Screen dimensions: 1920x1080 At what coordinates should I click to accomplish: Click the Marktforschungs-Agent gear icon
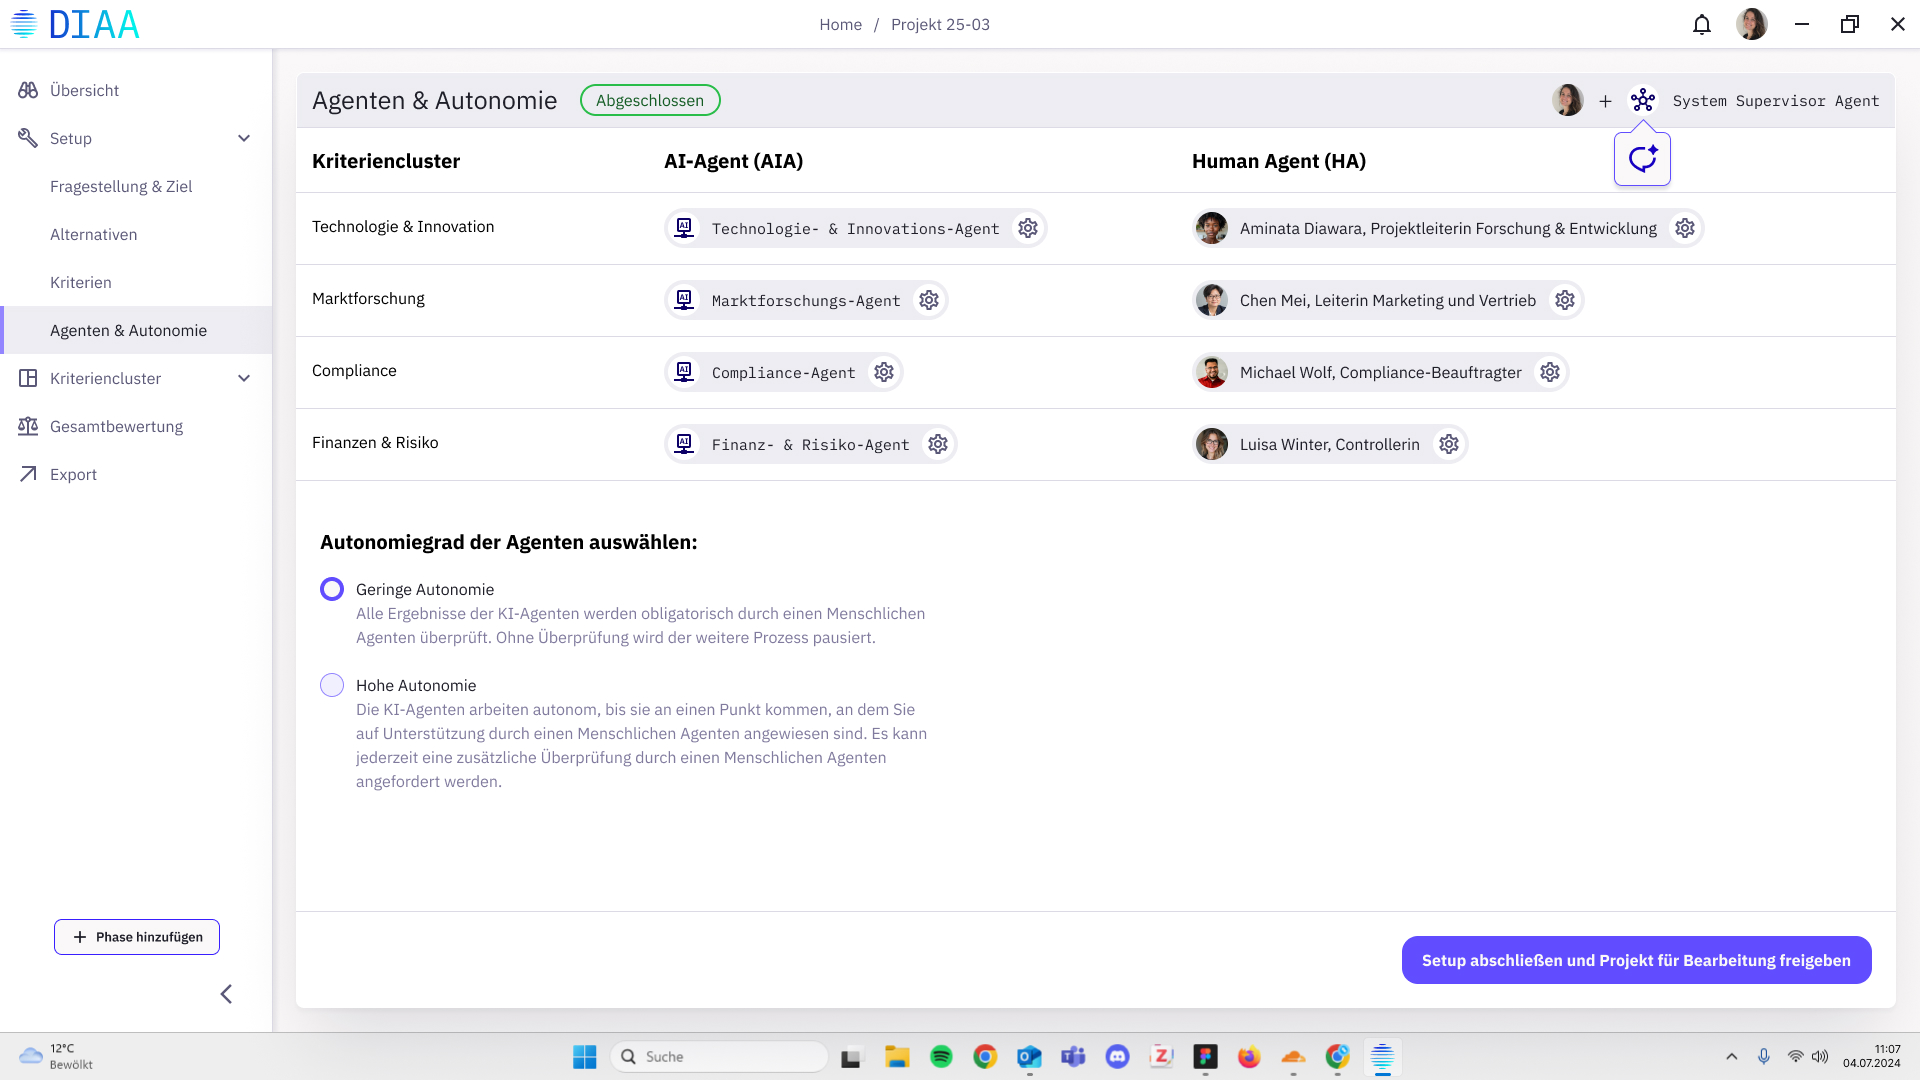click(929, 300)
